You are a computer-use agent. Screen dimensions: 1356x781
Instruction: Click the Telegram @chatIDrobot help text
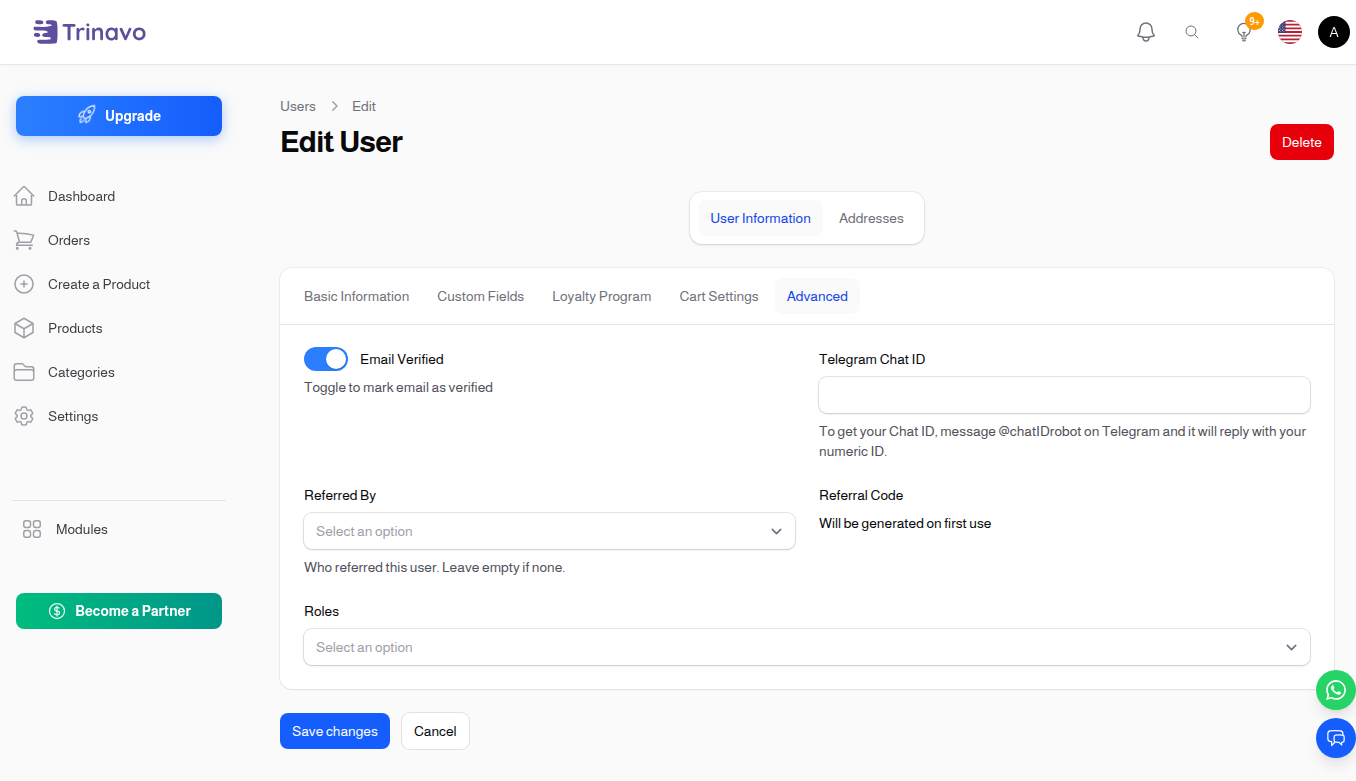click(x=1063, y=441)
